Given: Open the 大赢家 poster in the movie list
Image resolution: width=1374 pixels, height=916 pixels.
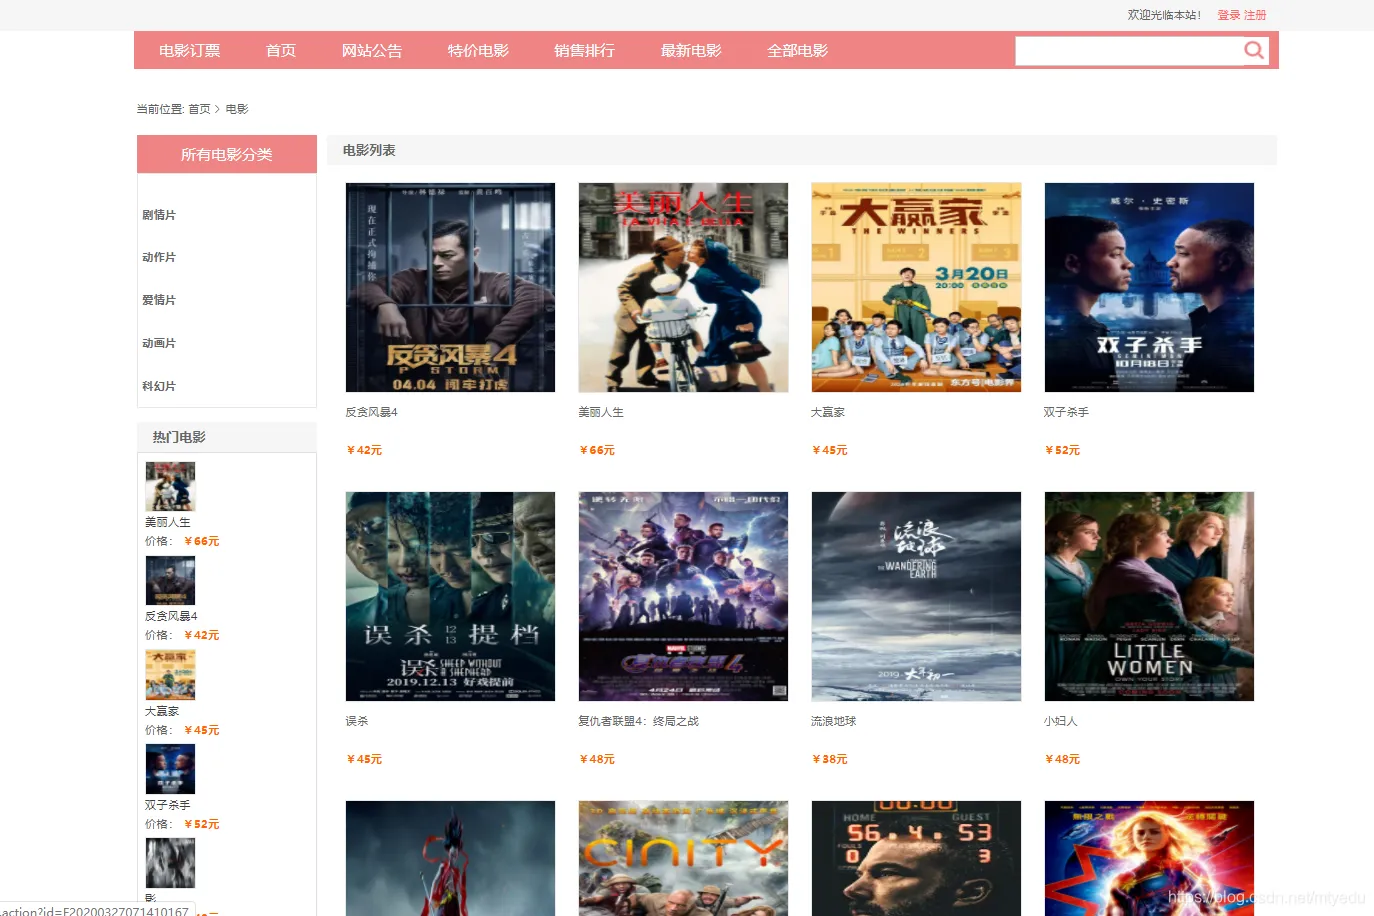Looking at the screenshot, I should tap(916, 288).
